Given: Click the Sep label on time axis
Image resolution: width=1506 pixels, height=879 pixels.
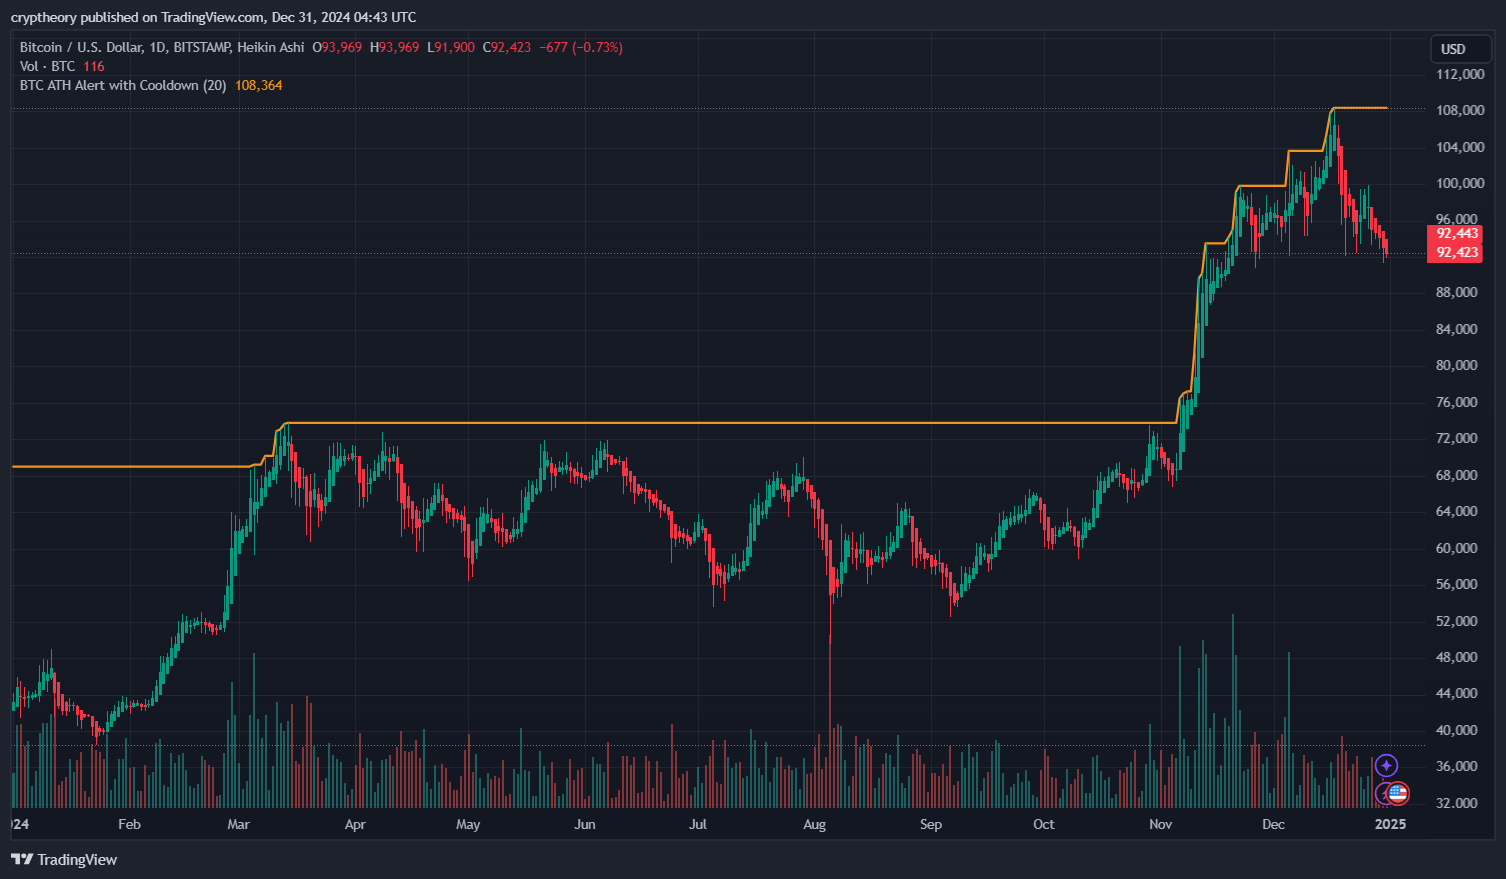Looking at the screenshot, I should (x=931, y=824).
